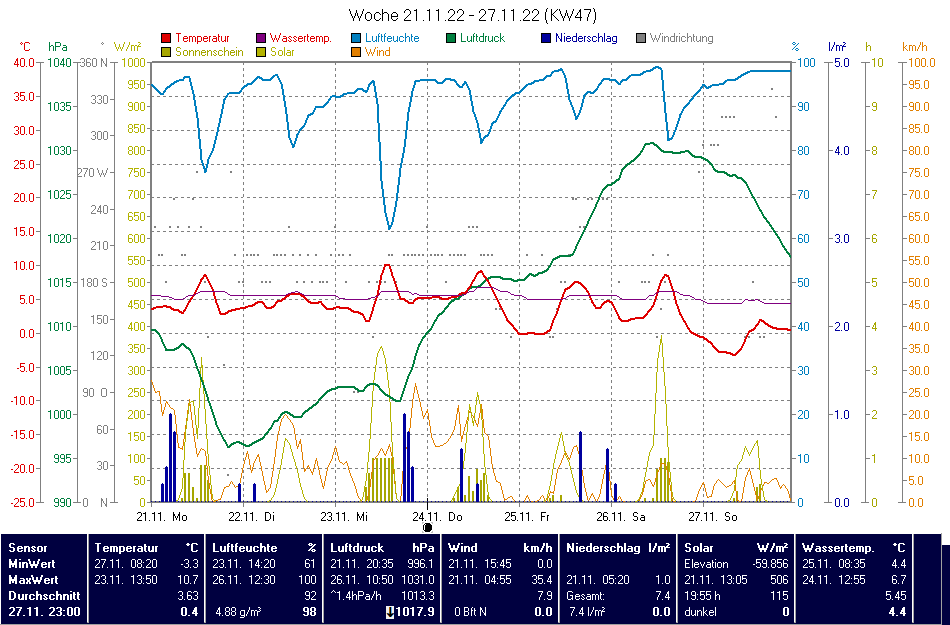Click the Solar legend label
This screenshot has width=950, height=625.
[x=282, y=52]
